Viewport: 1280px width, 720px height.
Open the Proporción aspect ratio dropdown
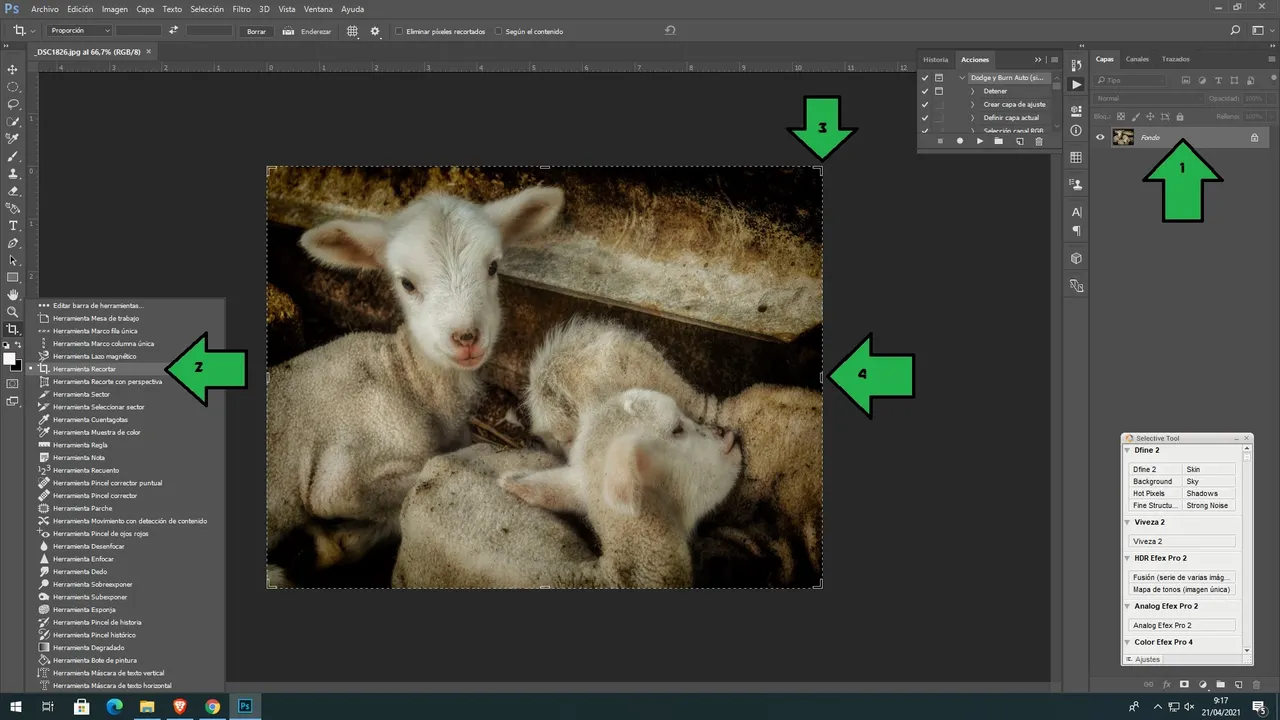pyautogui.click(x=80, y=31)
